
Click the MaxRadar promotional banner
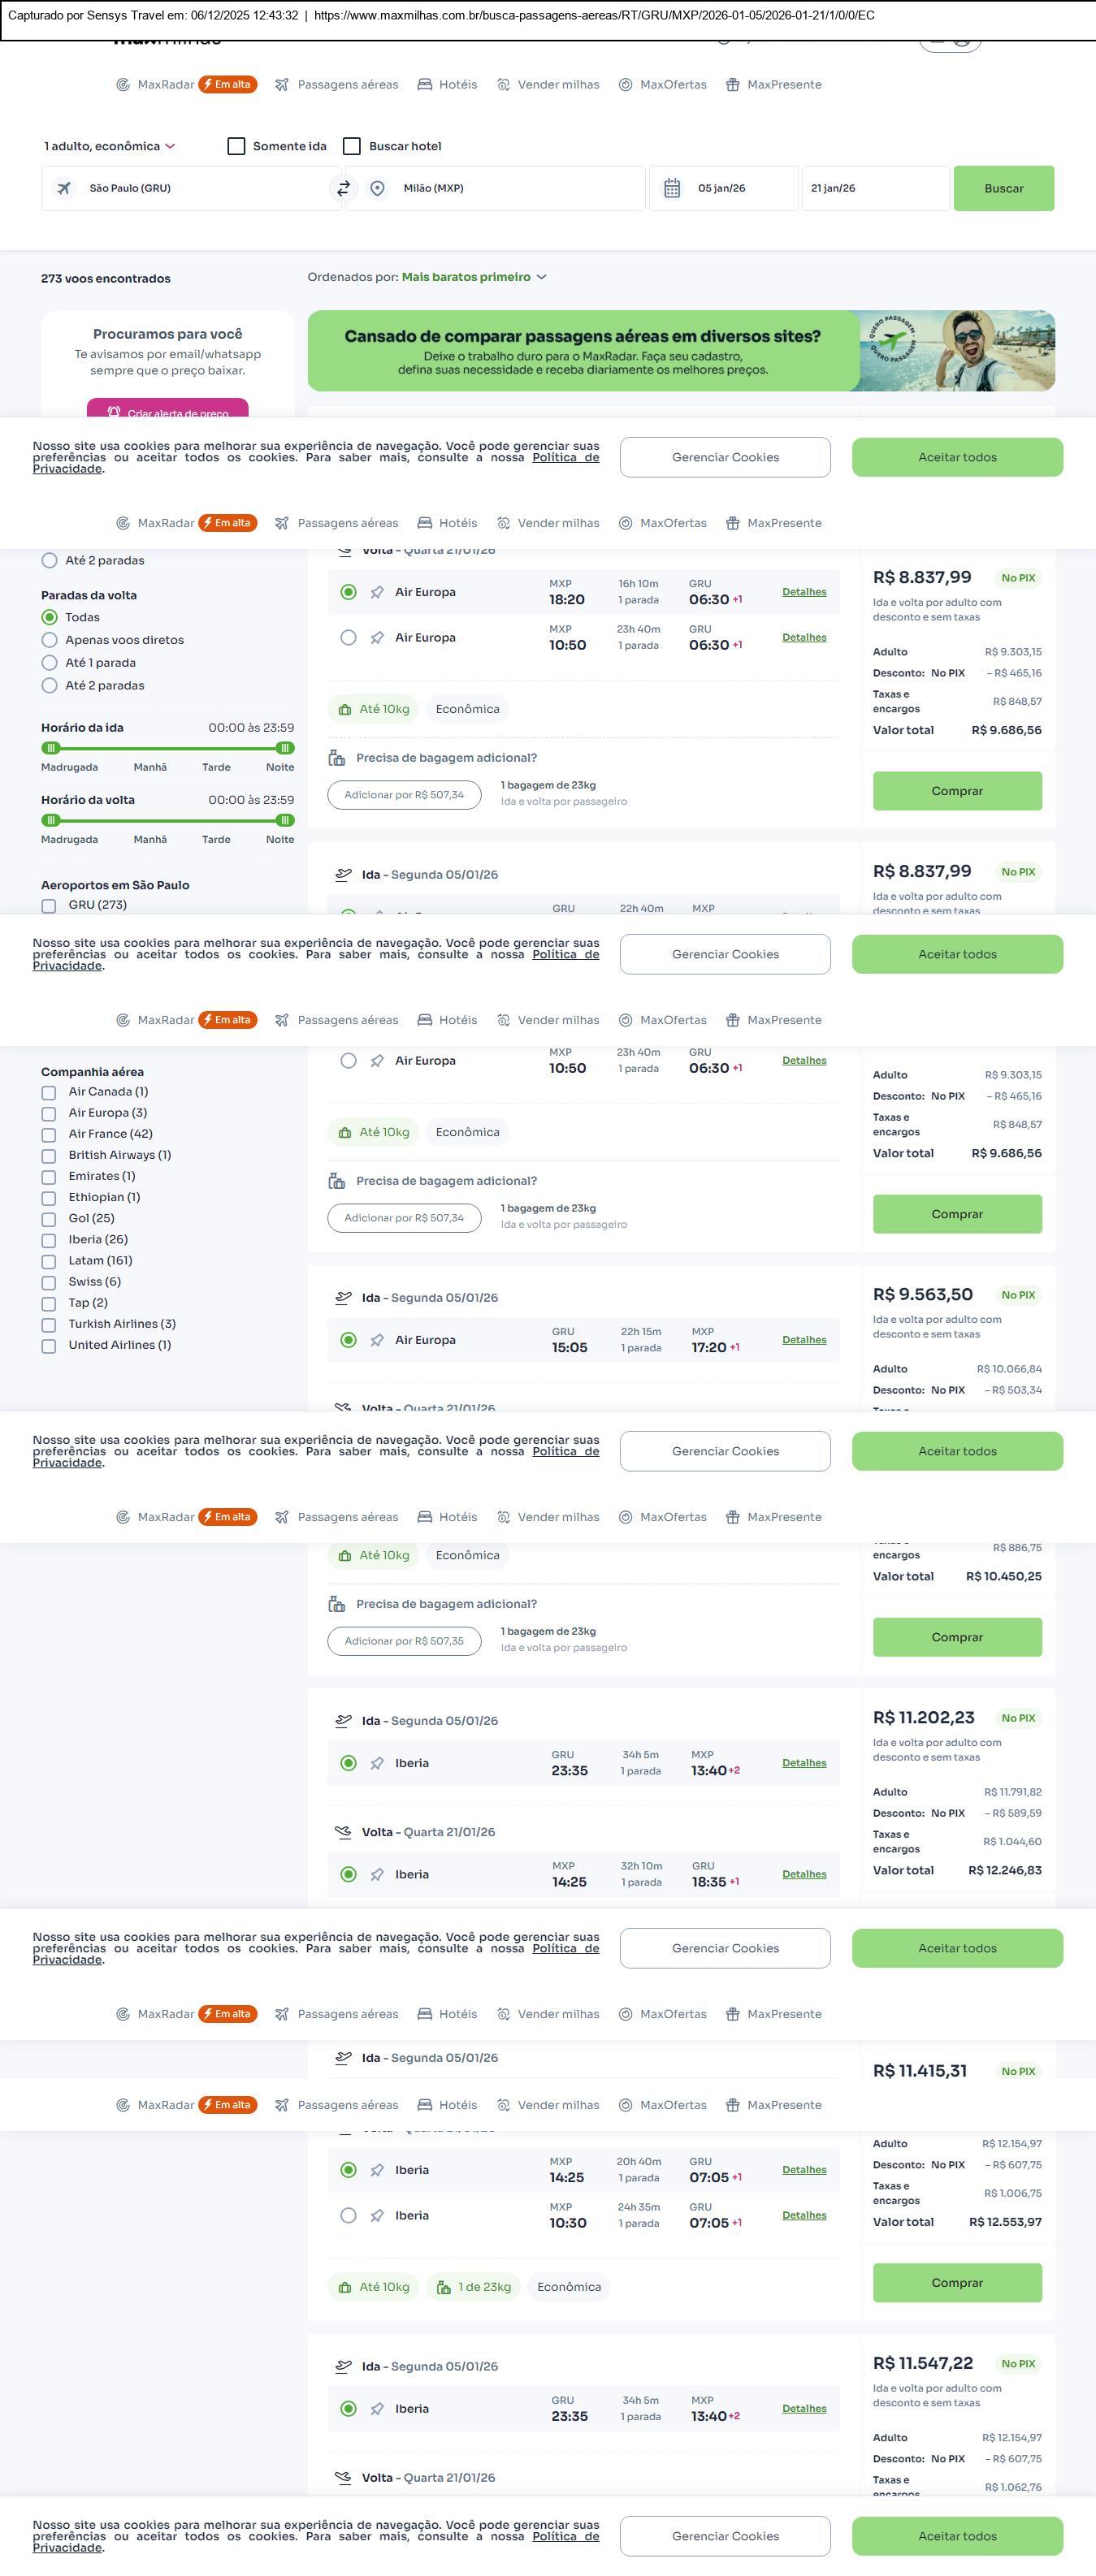click(680, 351)
